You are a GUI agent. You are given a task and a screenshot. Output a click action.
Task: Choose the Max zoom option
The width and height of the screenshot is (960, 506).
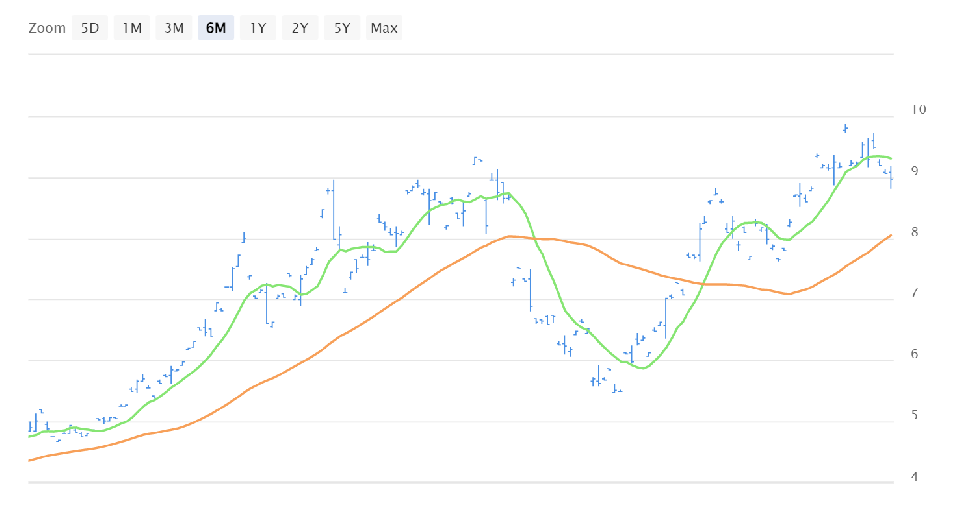point(384,28)
